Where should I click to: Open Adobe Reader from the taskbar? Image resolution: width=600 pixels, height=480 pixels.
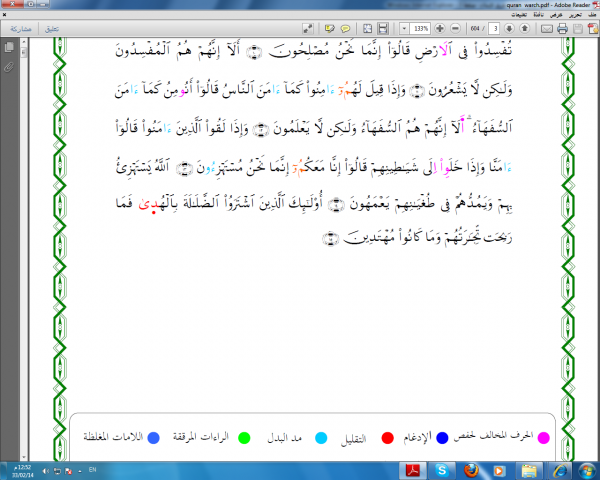click(x=412, y=470)
